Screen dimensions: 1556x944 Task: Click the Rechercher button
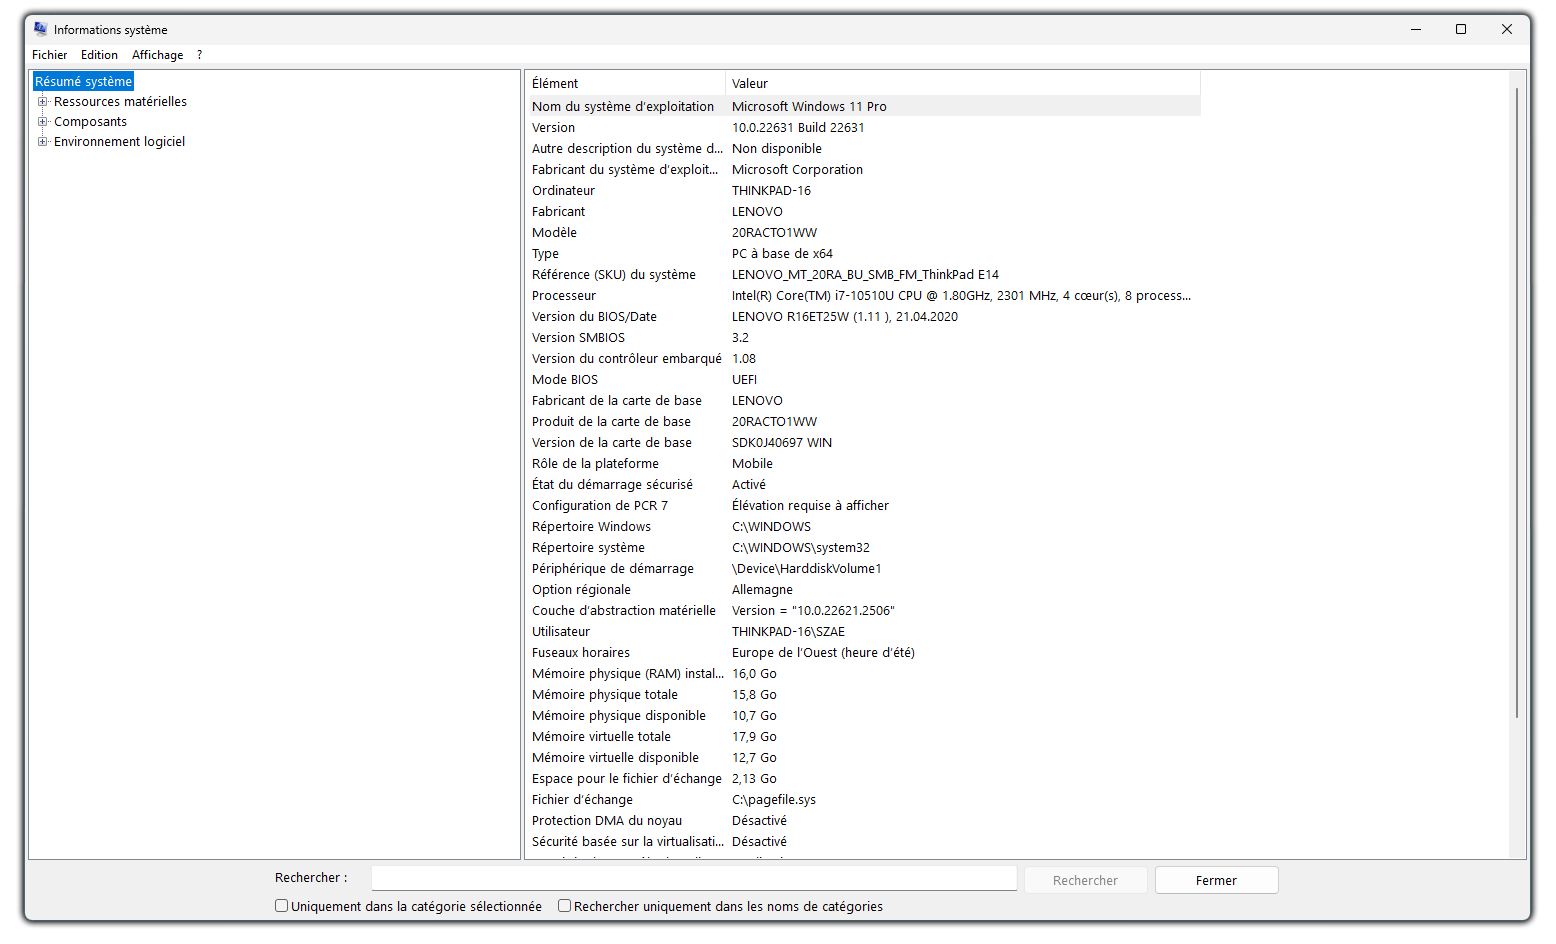(x=1085, y=881)
